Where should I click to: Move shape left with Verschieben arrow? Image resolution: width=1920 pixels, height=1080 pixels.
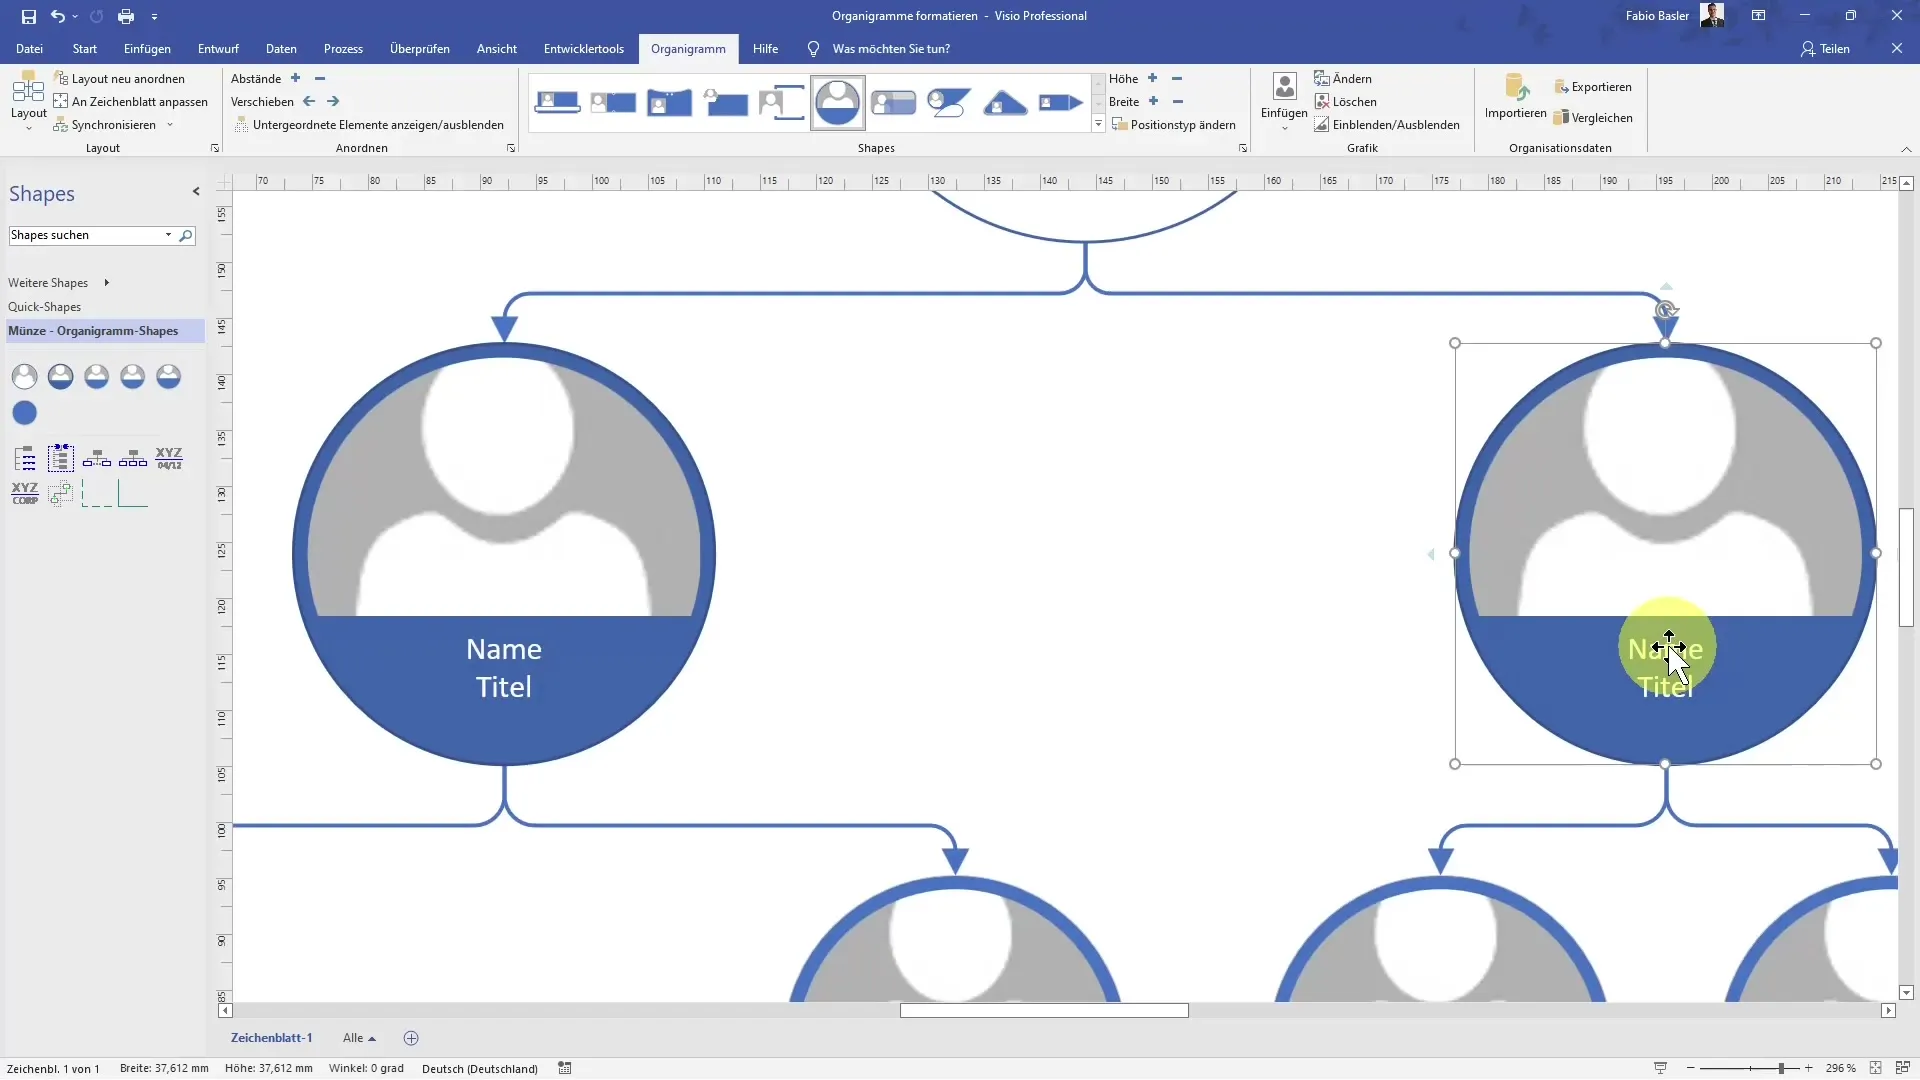tap(309, 101)
